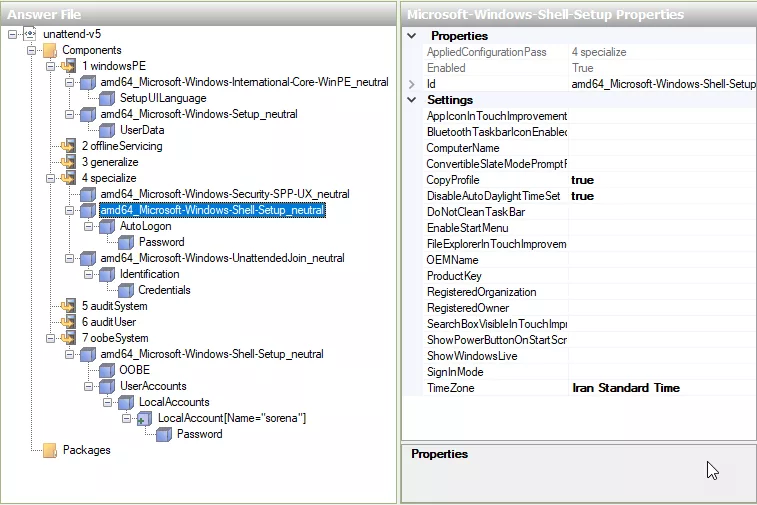
Task: Collapse the unattend-v5 root node
Action: pos(13,34)
